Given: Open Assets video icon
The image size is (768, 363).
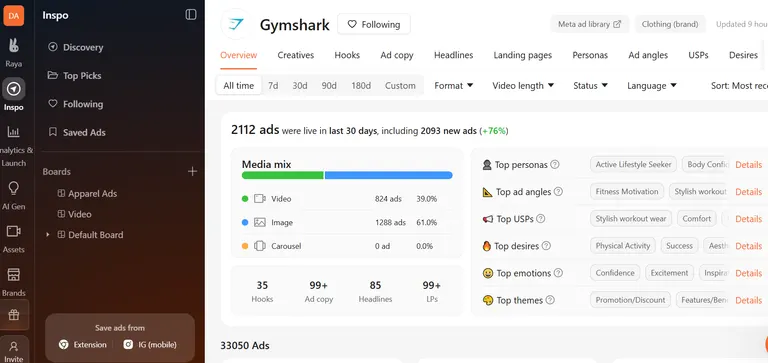Looking at the screenshot, I should (14, 231).
